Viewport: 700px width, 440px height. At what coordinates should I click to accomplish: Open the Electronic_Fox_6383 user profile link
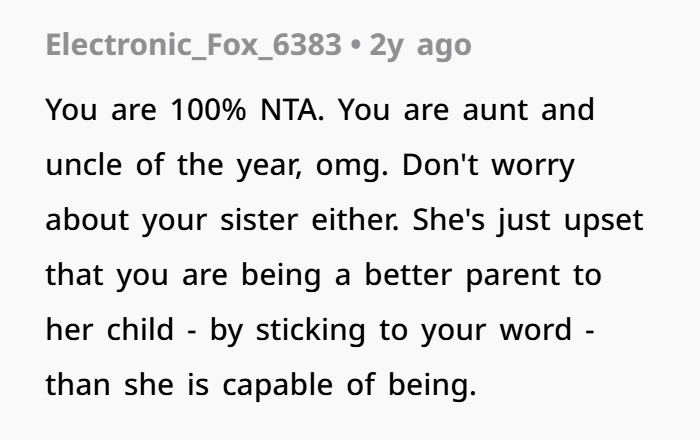coord(194,45)
